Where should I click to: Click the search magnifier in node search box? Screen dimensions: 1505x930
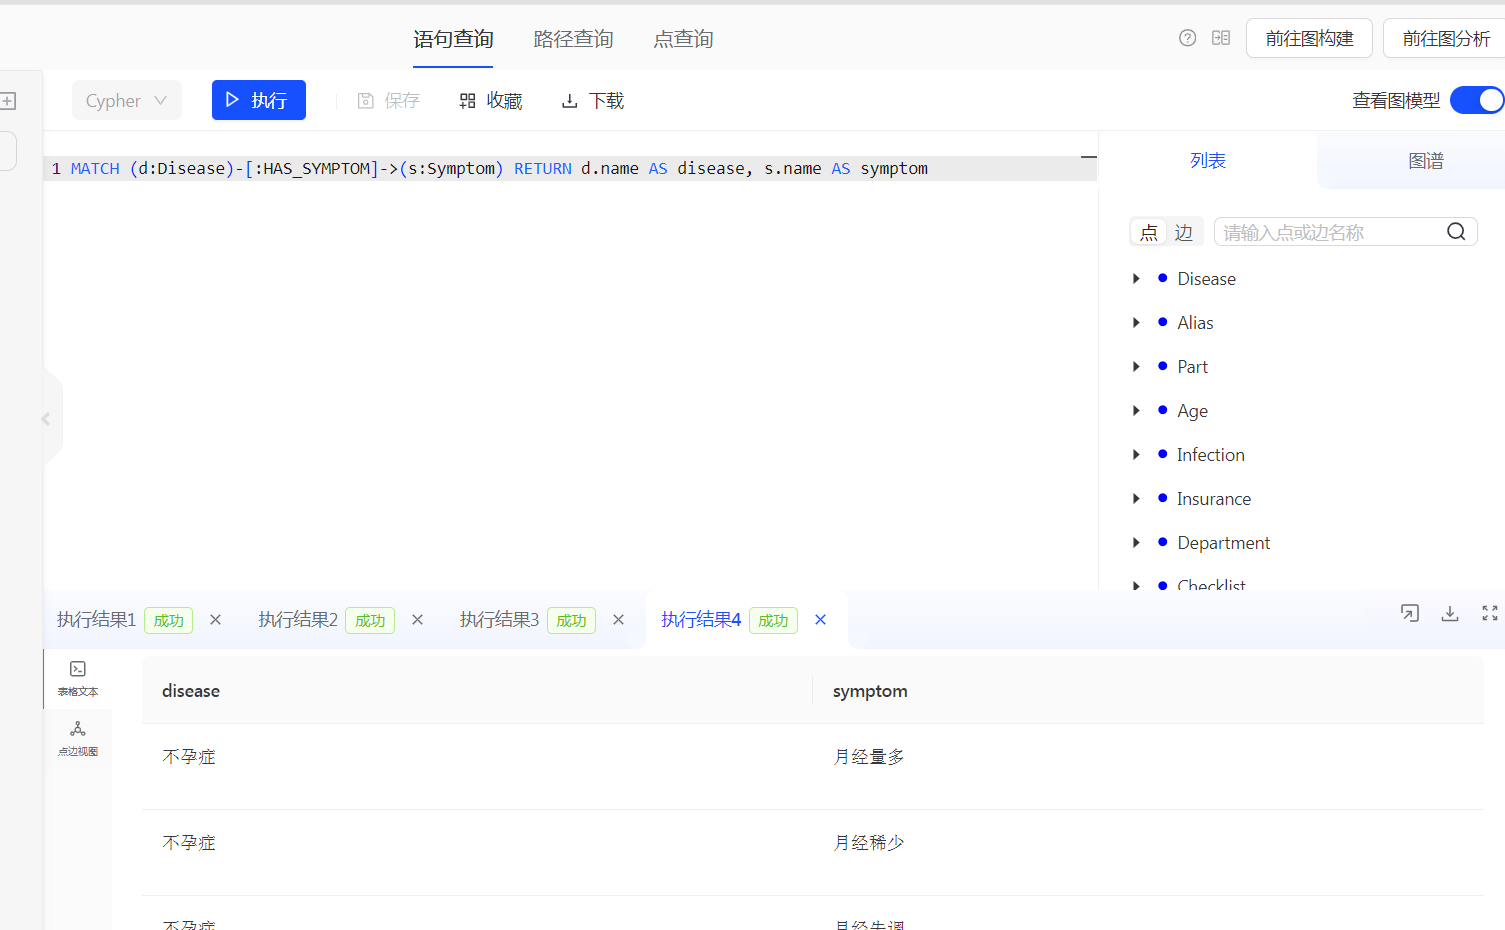click(x=1456, y=231)
